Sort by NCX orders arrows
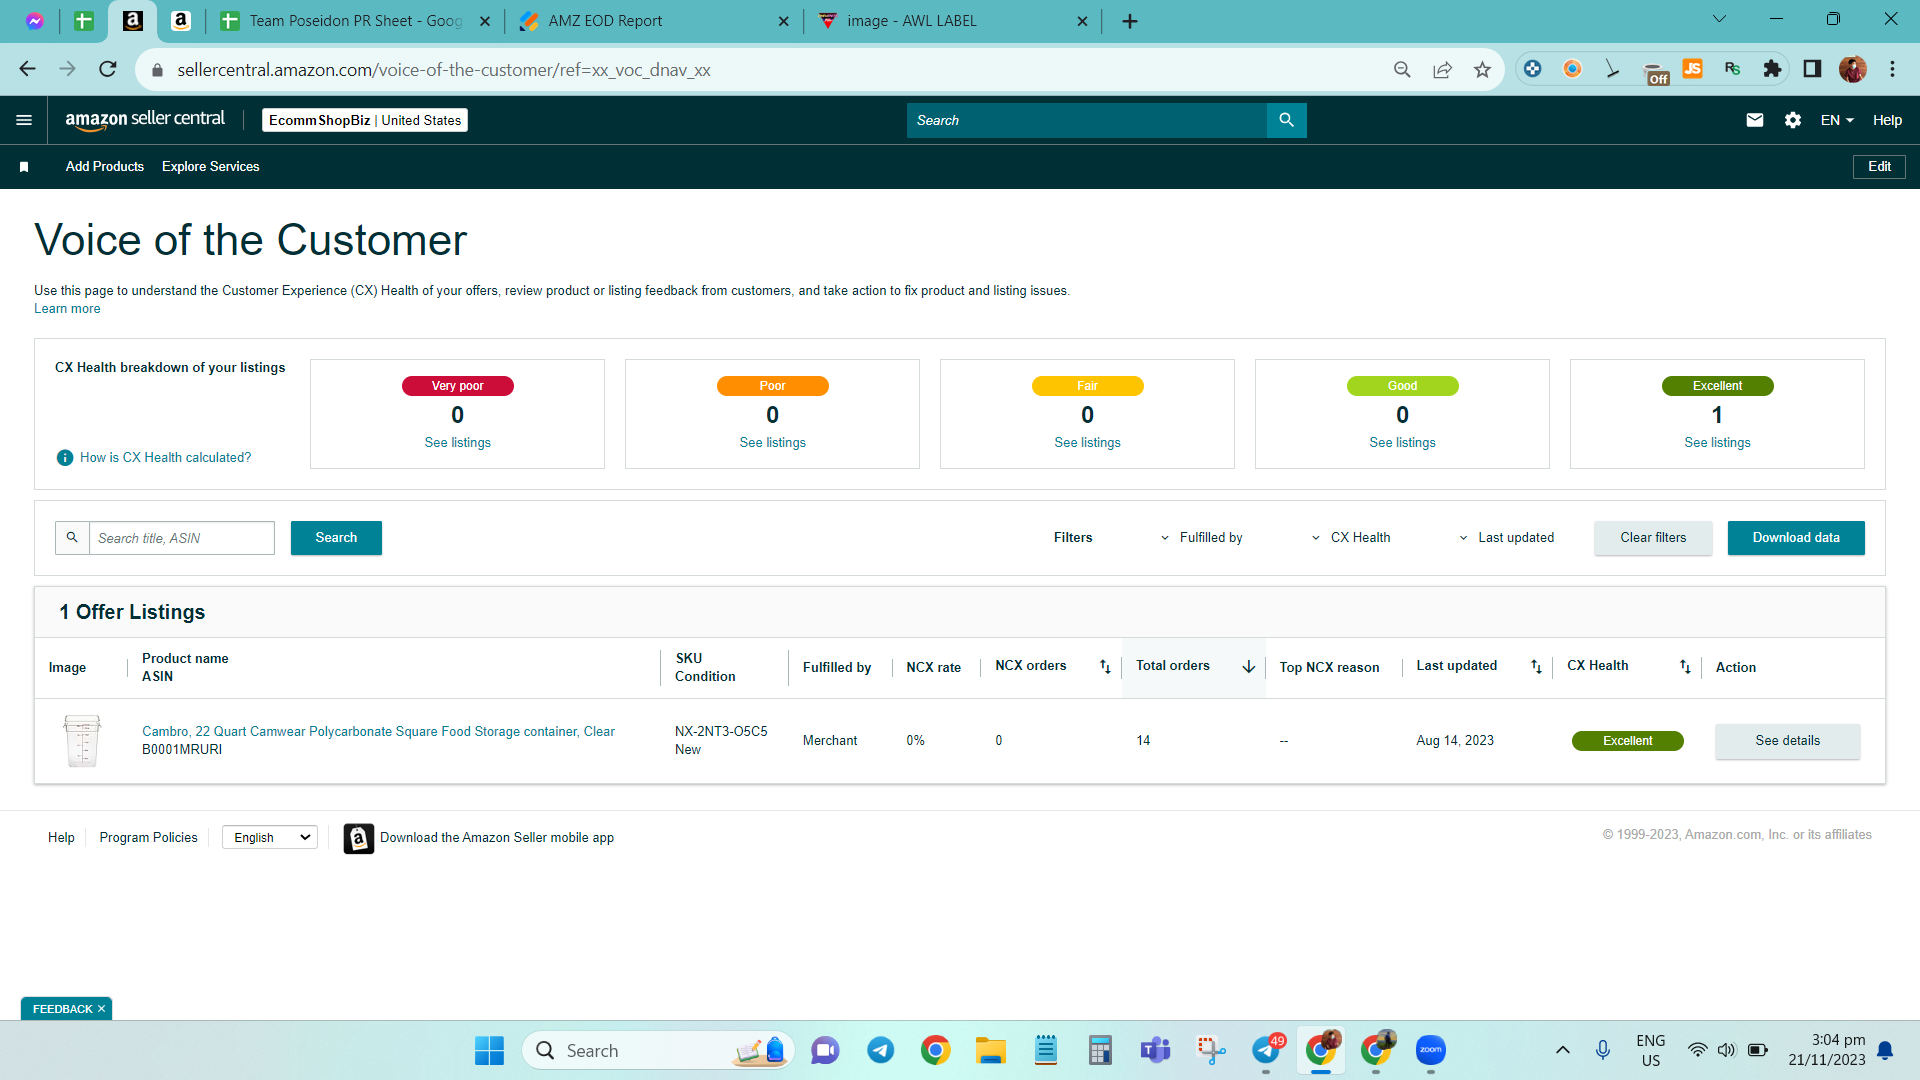Screen dimensions: 1920x1080 point(1105,667)
